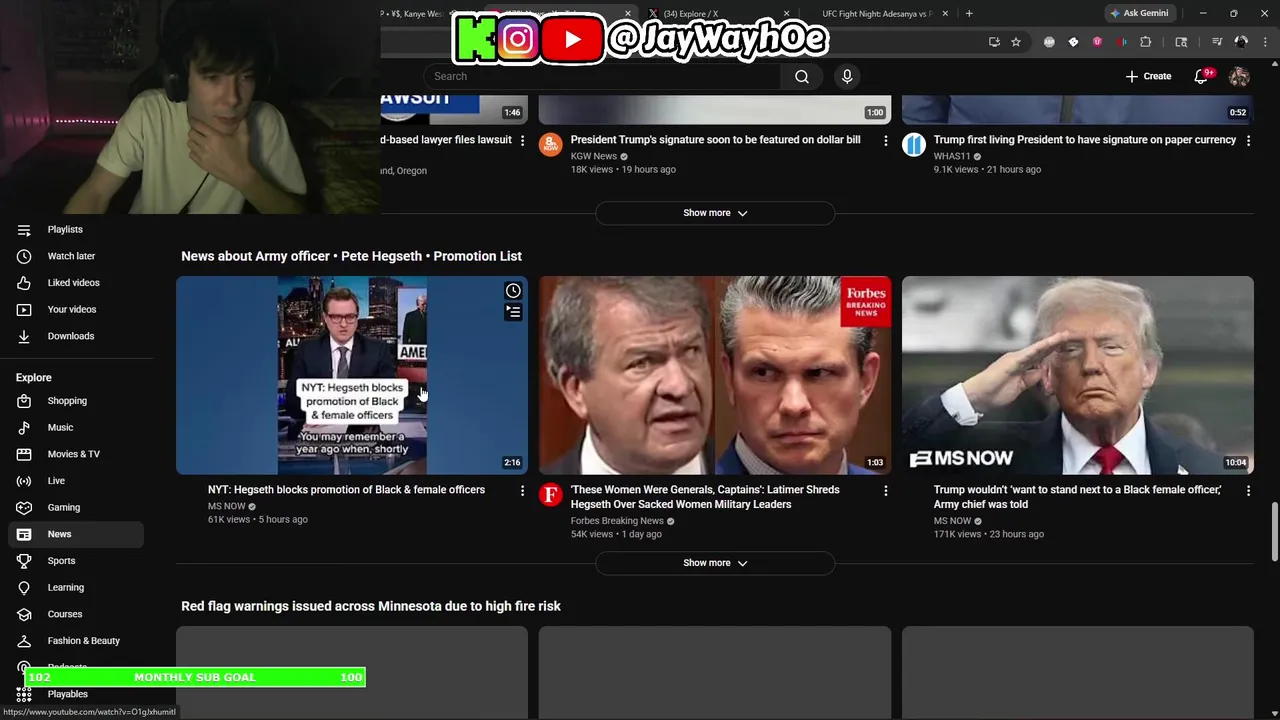
Task: Open the browser extensions puzzle icon
Action: pyautogui.click(x=1146, y=42)
